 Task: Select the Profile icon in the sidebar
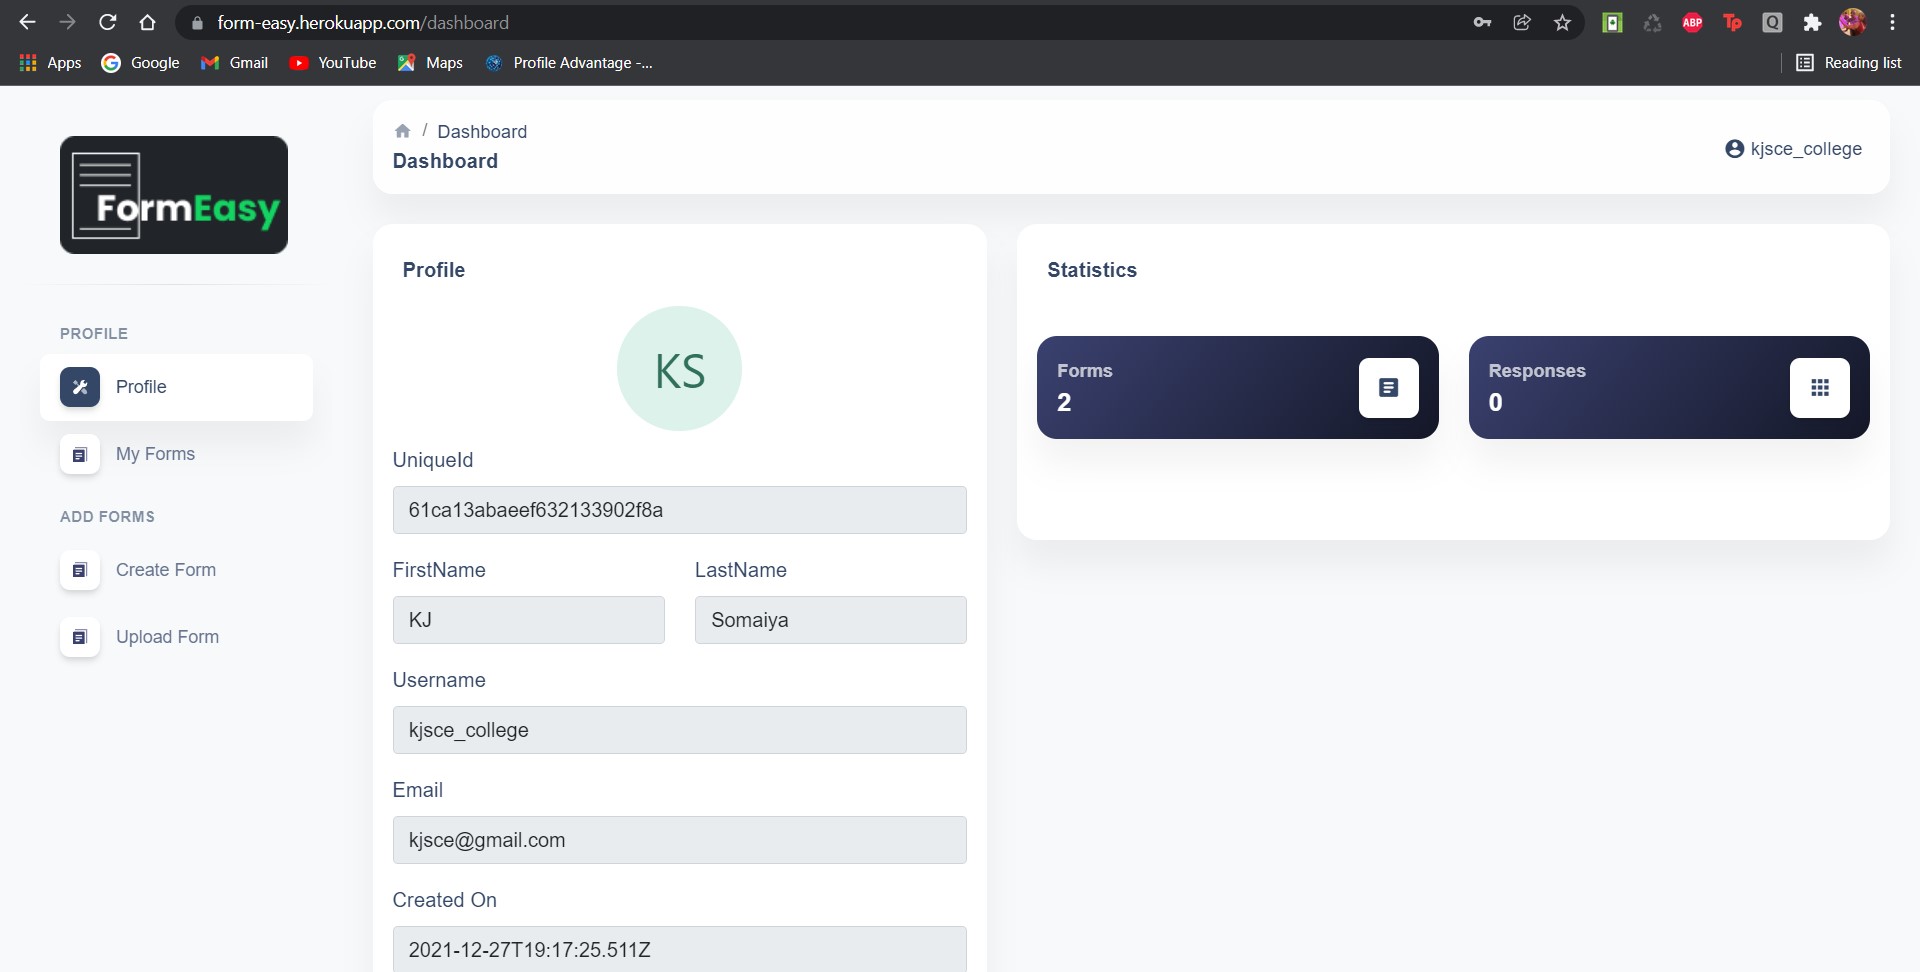point(79,387)
